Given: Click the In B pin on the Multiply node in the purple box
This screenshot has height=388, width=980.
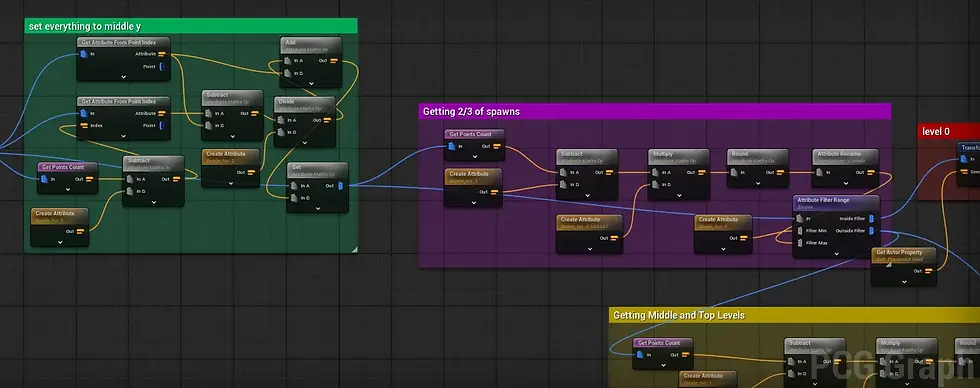Looking at the screenshot, I should tap(654, 184).
